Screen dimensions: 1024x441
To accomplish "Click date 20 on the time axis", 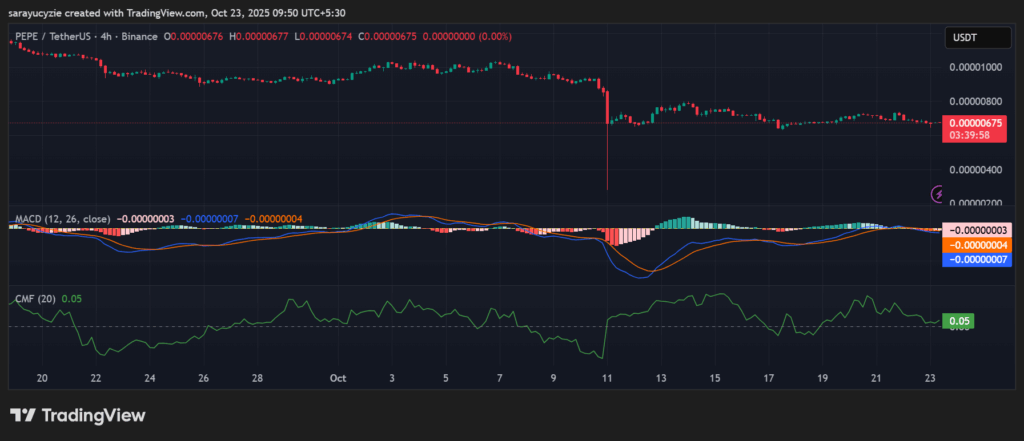I will pyautogui.click(x=42, y=378).
